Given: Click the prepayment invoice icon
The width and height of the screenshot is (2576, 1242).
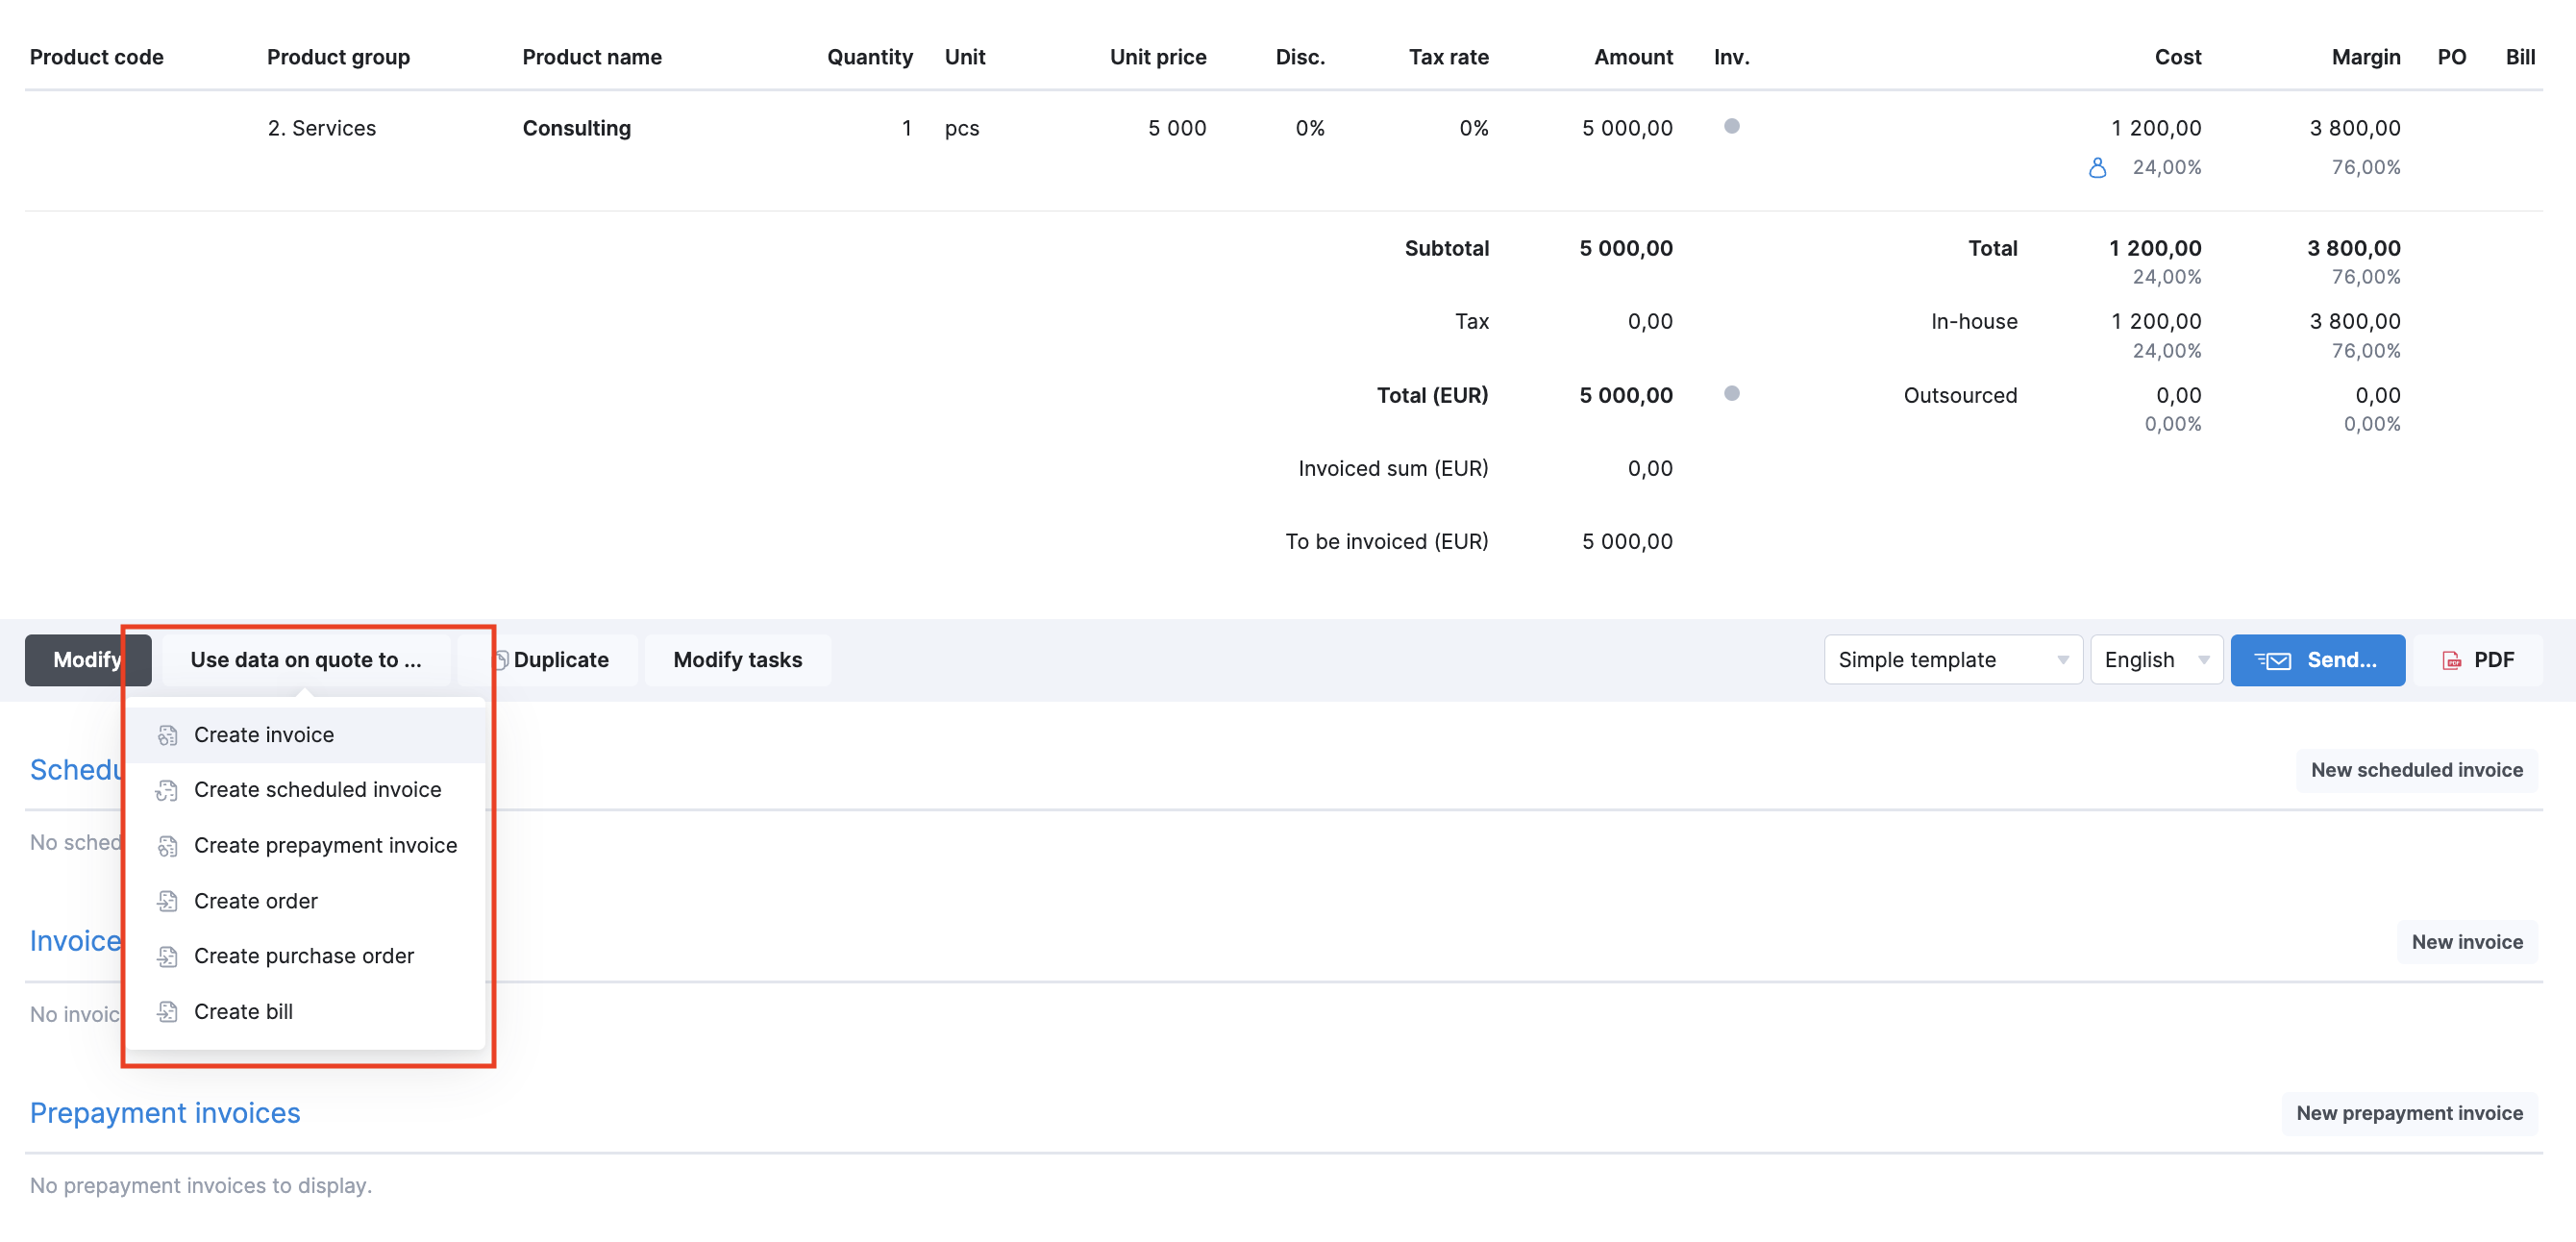Looking at the screenshot, I should (x=166, y=844).
